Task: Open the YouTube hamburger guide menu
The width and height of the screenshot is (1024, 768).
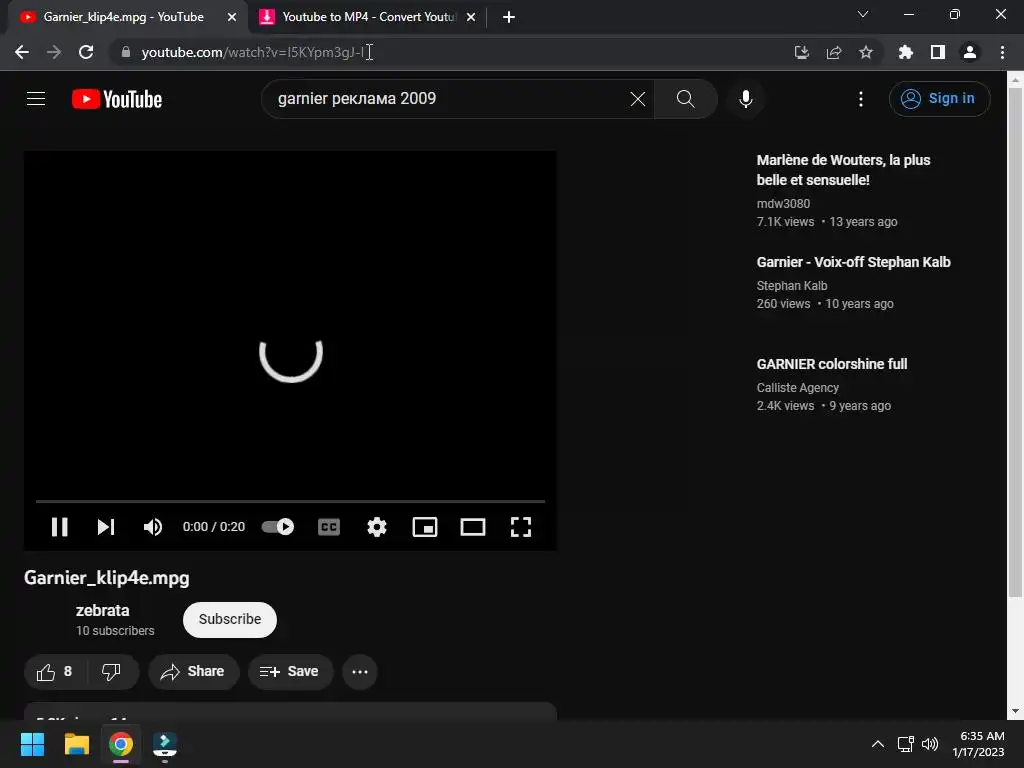Action: pos(36,99)
